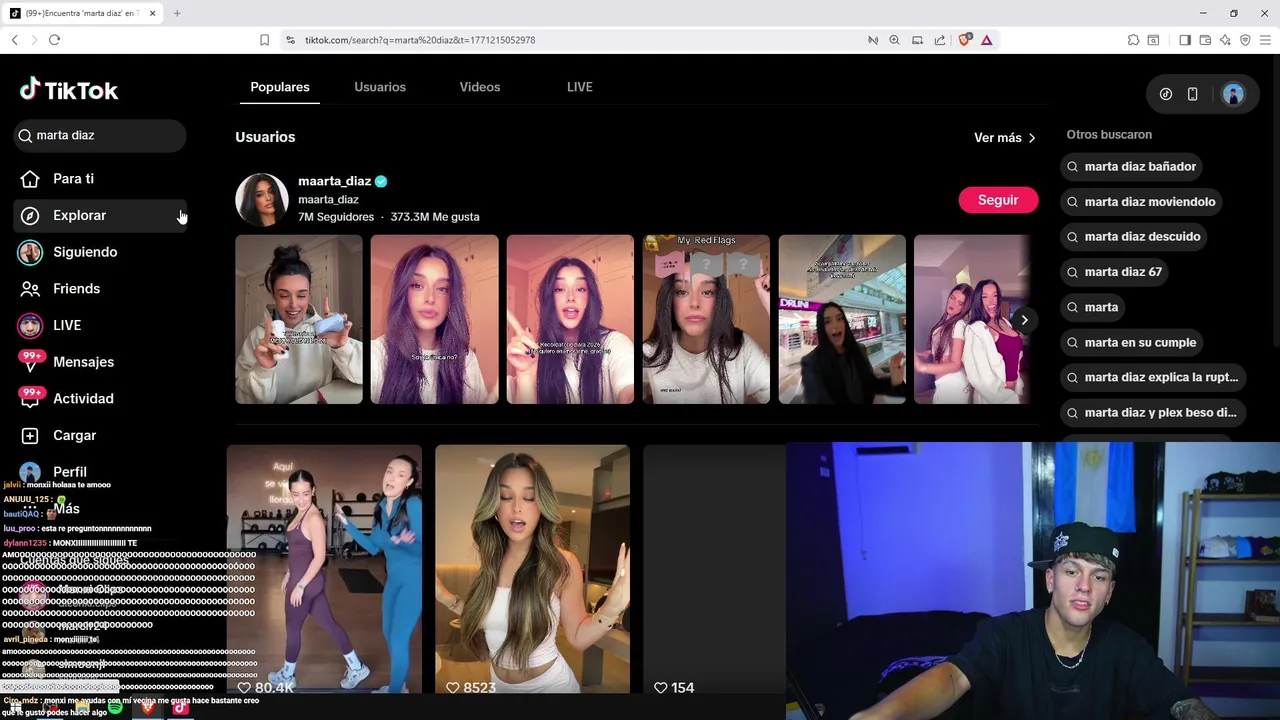The image size is (1280, 720).
Task: Select suggestion marta en su cumple
Action: point(1132,342)
